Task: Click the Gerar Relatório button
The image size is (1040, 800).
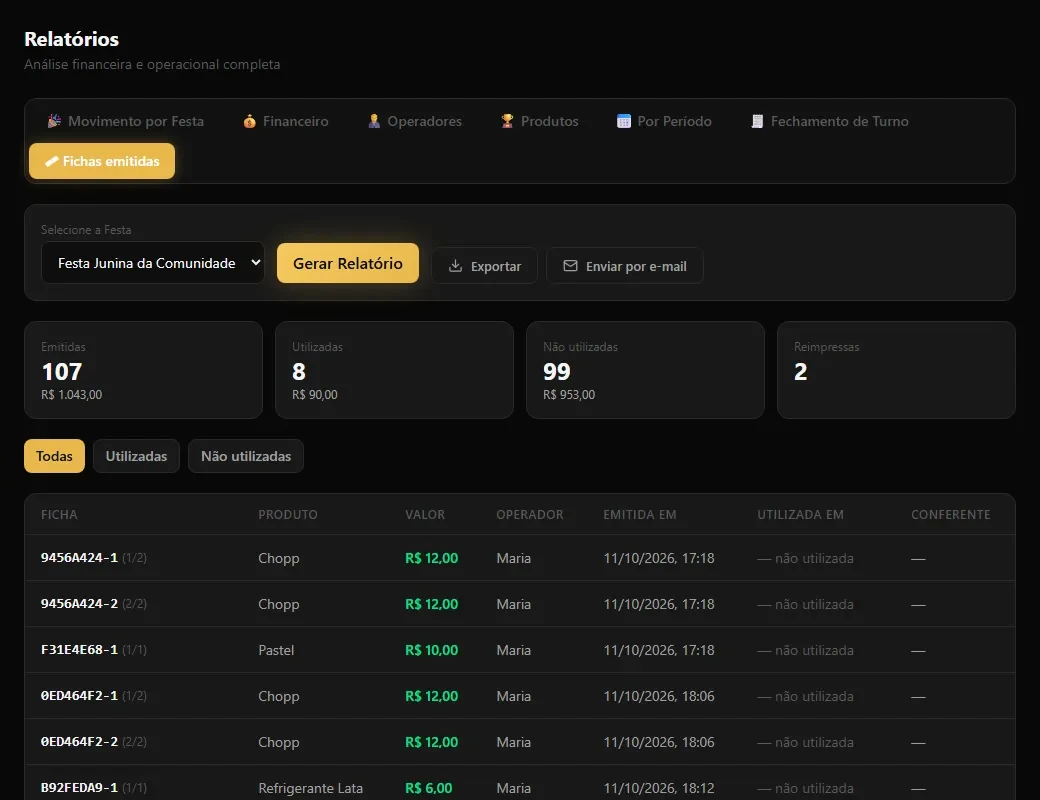Action: pyautogui.click(x=348, y=263)
